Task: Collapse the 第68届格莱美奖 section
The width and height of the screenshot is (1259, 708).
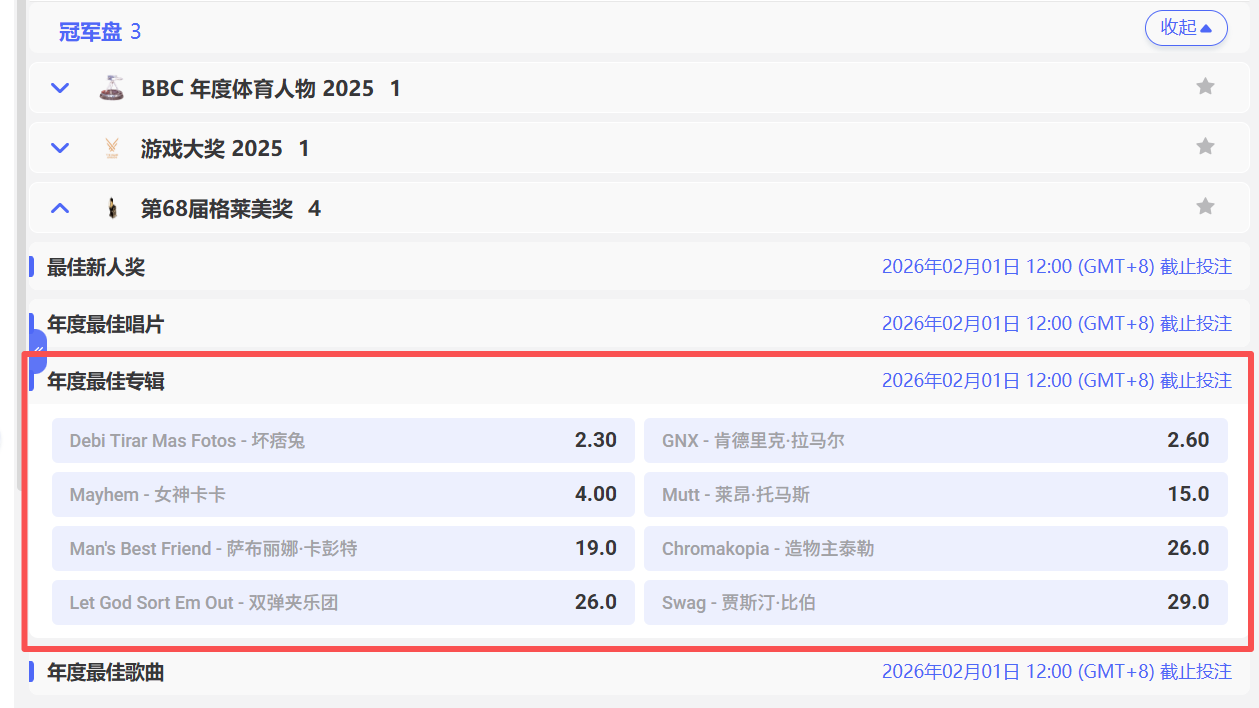Action: pos(60,208)
